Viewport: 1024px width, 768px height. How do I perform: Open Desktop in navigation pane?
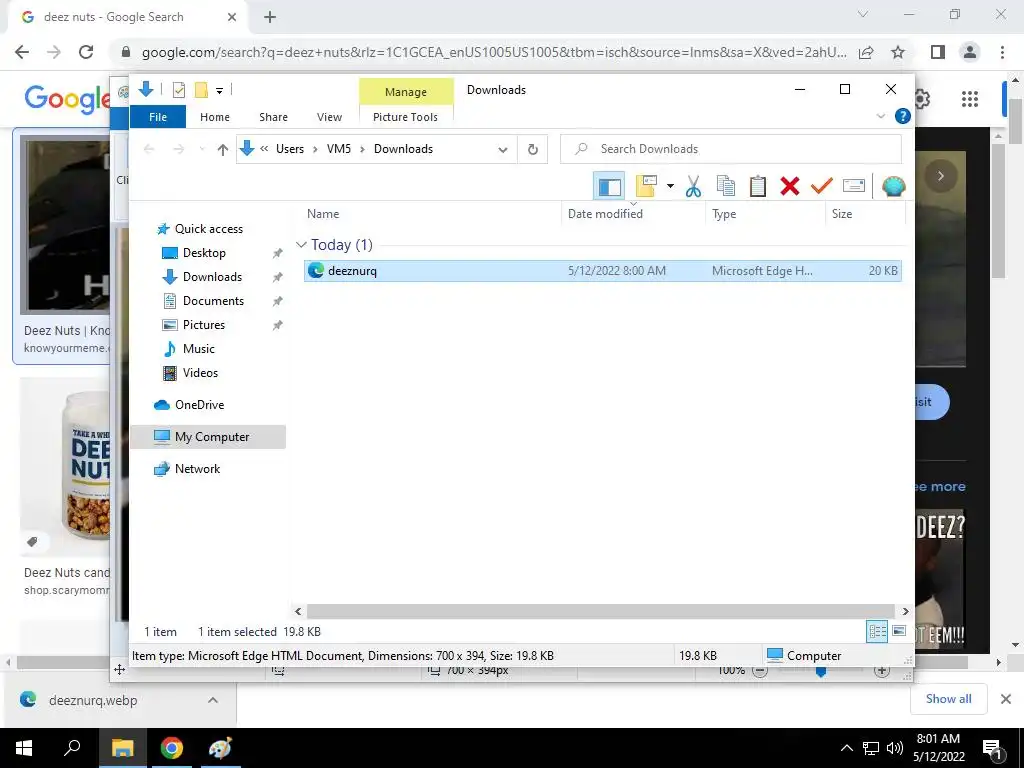click(204, 253)
